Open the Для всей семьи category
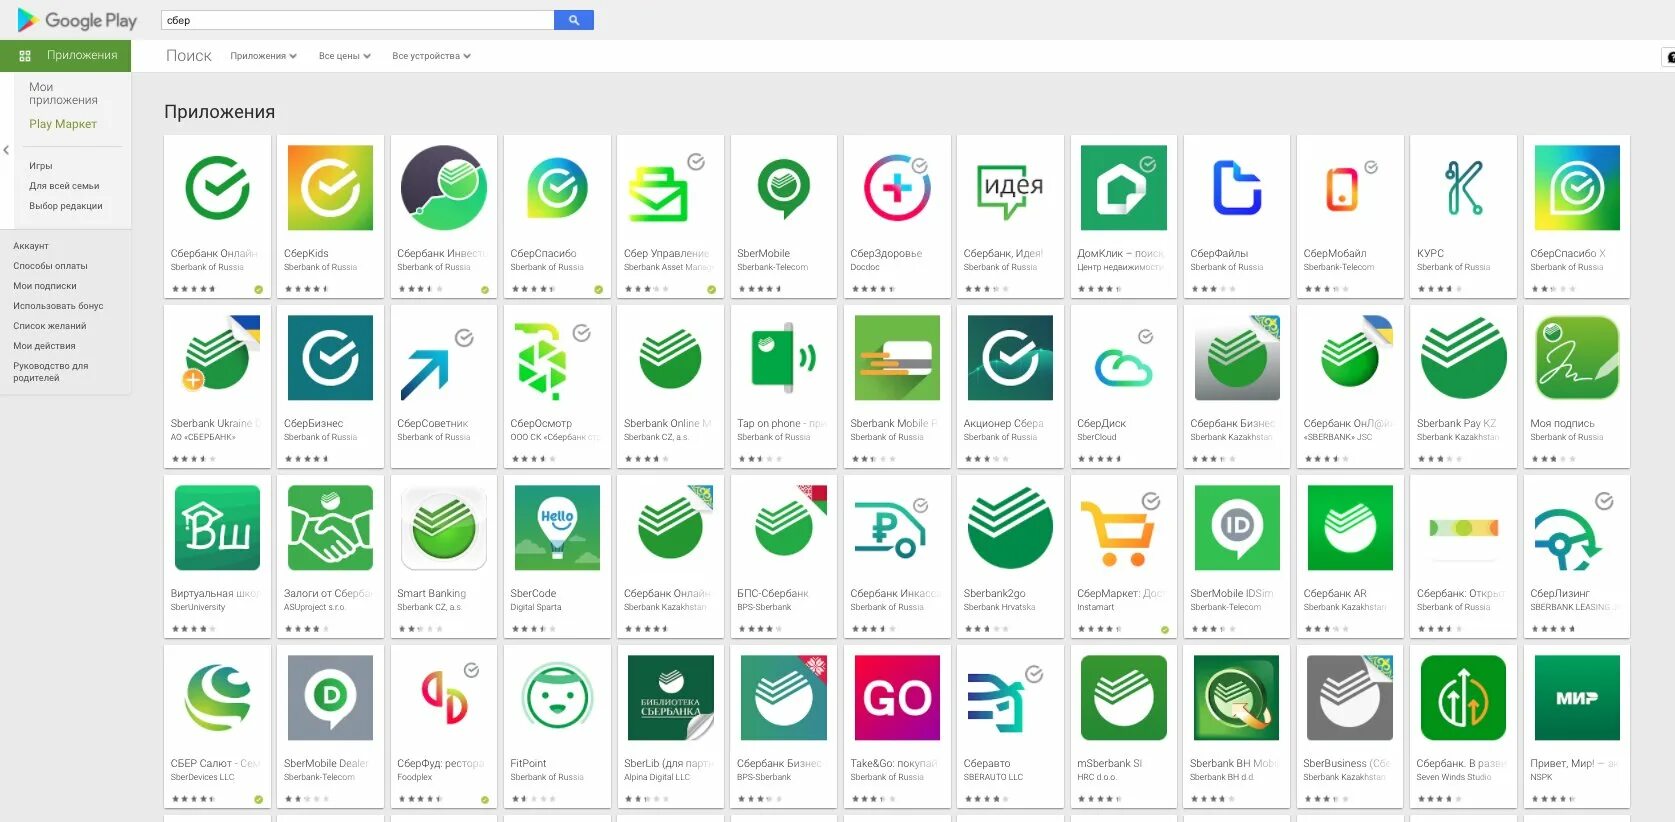This screenshot has width=1675, height=822. [x=64, y=186]
